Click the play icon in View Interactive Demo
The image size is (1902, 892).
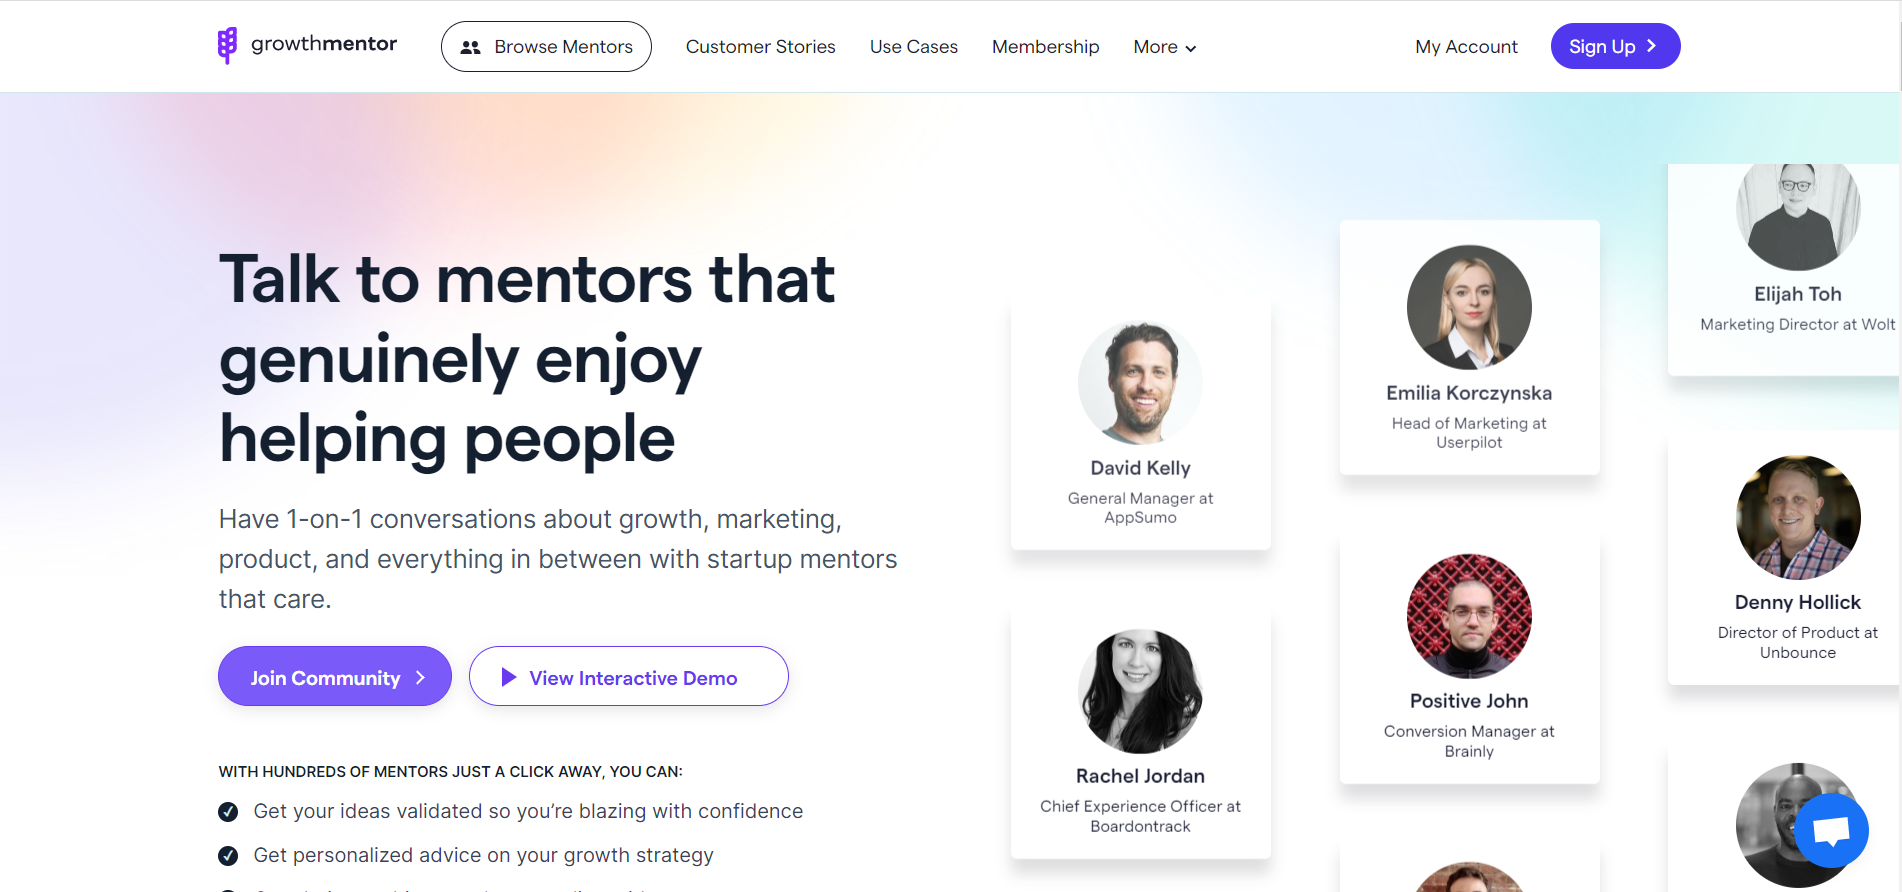click(x=510, y=676)
